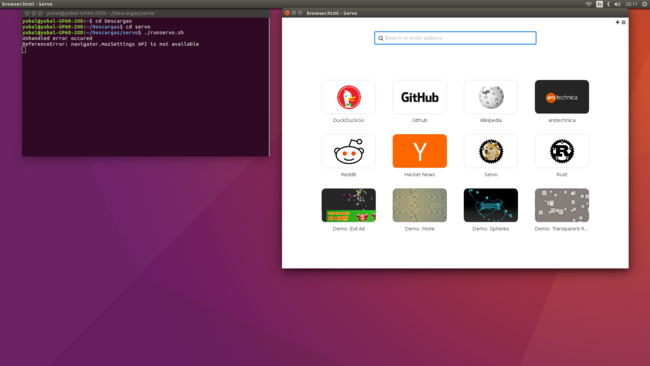
Task: Open the sound volume indicator
Action: (617, 4)
